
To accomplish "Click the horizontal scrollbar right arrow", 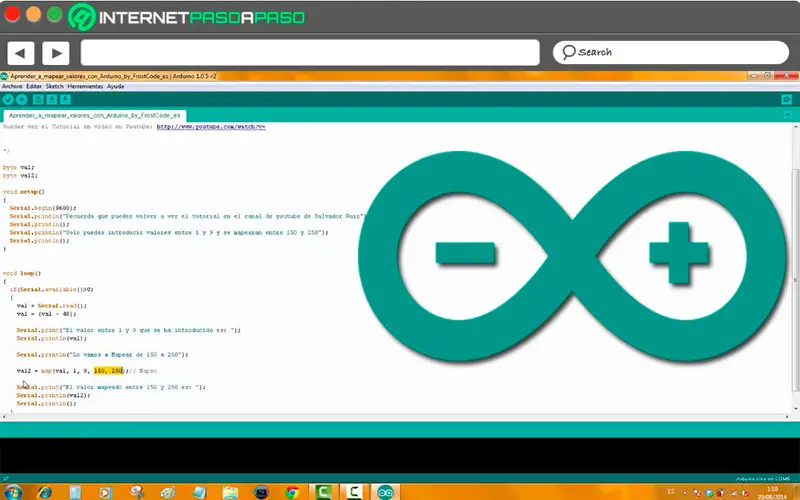I will tap(786, 417).
